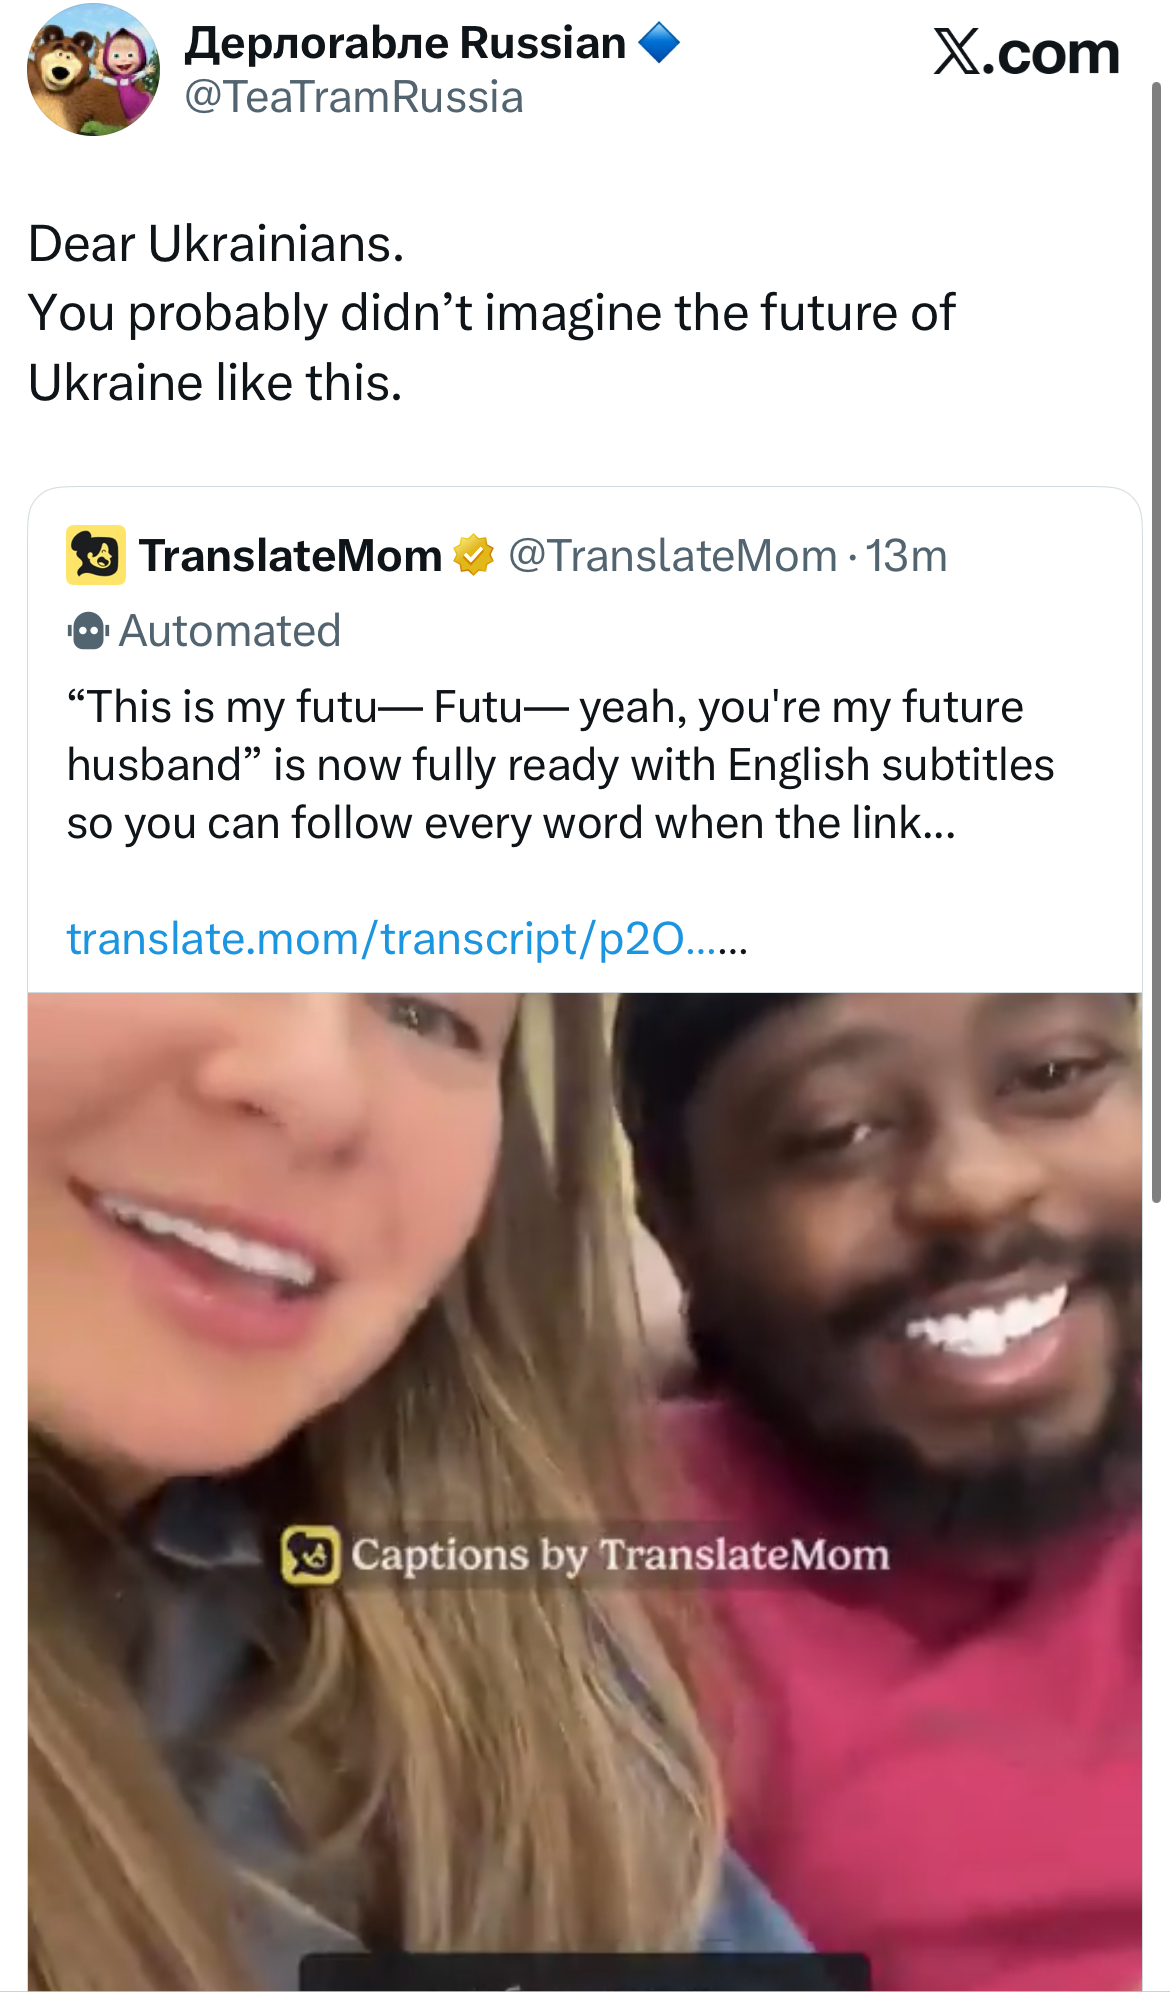Expand the truncated quoted post text
Screen dimensions: 1170x1992
(x=560, y=765)
